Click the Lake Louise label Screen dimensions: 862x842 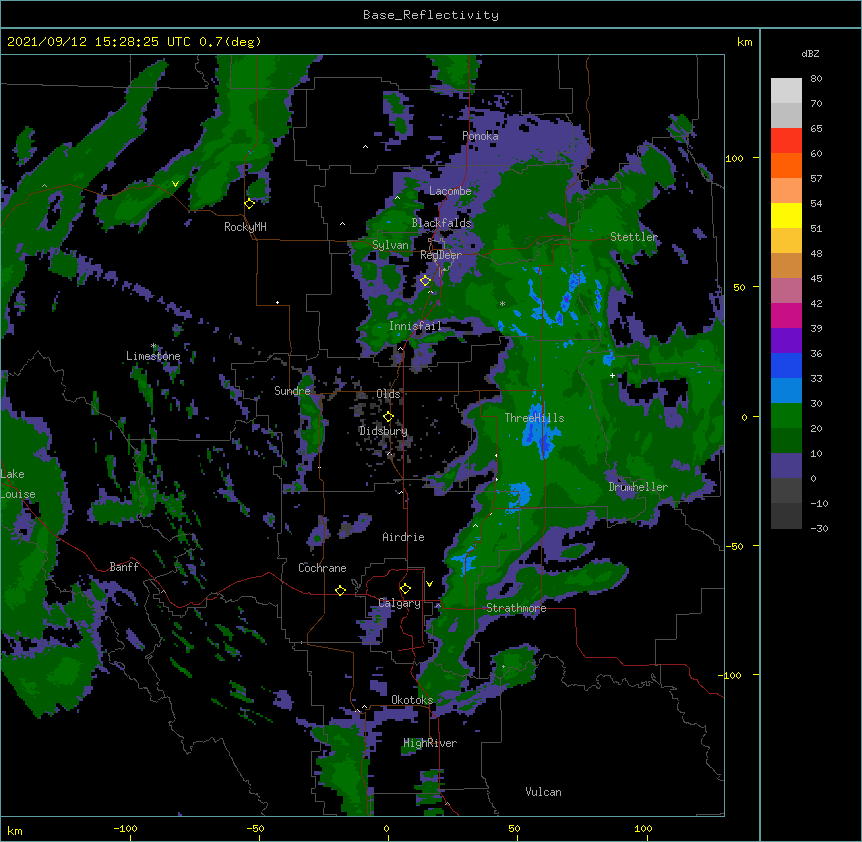click(18, 484)
